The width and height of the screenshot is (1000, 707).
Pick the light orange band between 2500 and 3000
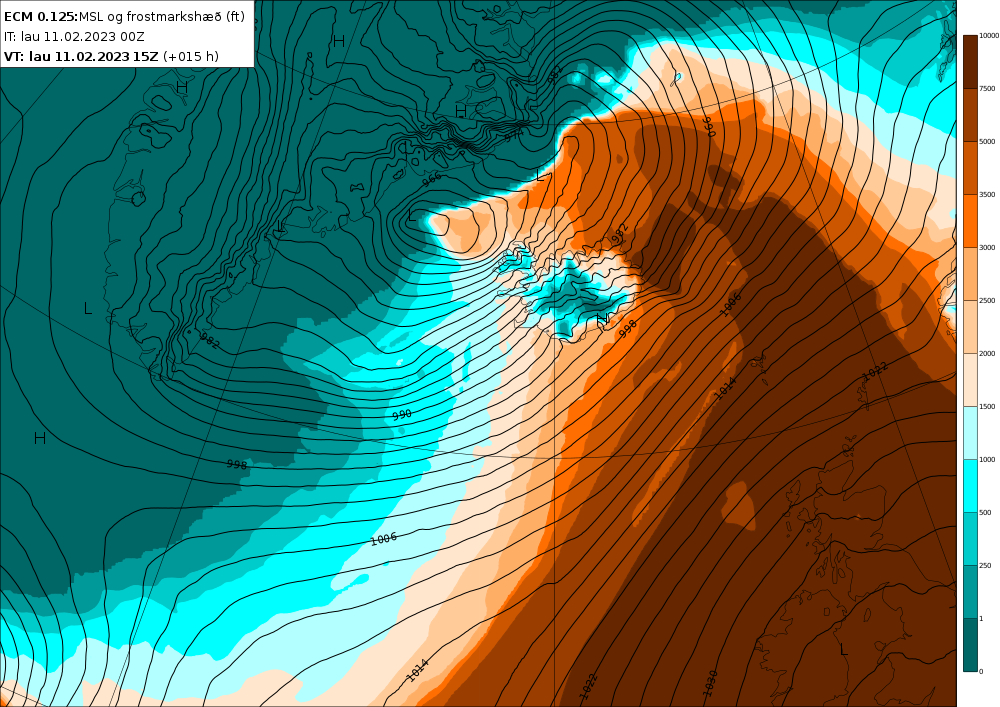coord(969,273)
